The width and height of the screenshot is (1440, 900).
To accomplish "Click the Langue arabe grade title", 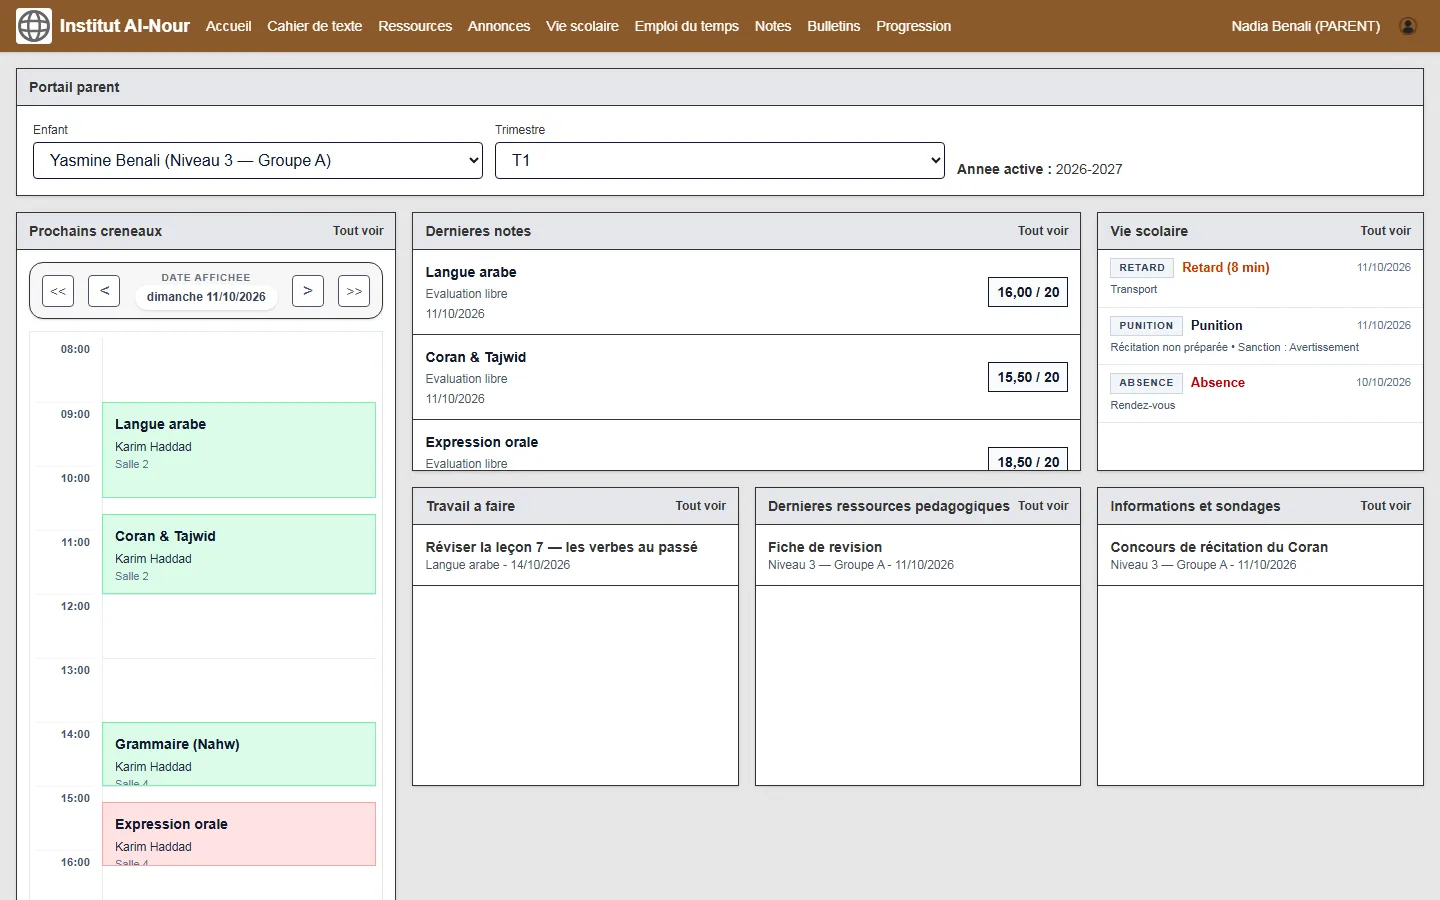I will (x=471, y=272).
